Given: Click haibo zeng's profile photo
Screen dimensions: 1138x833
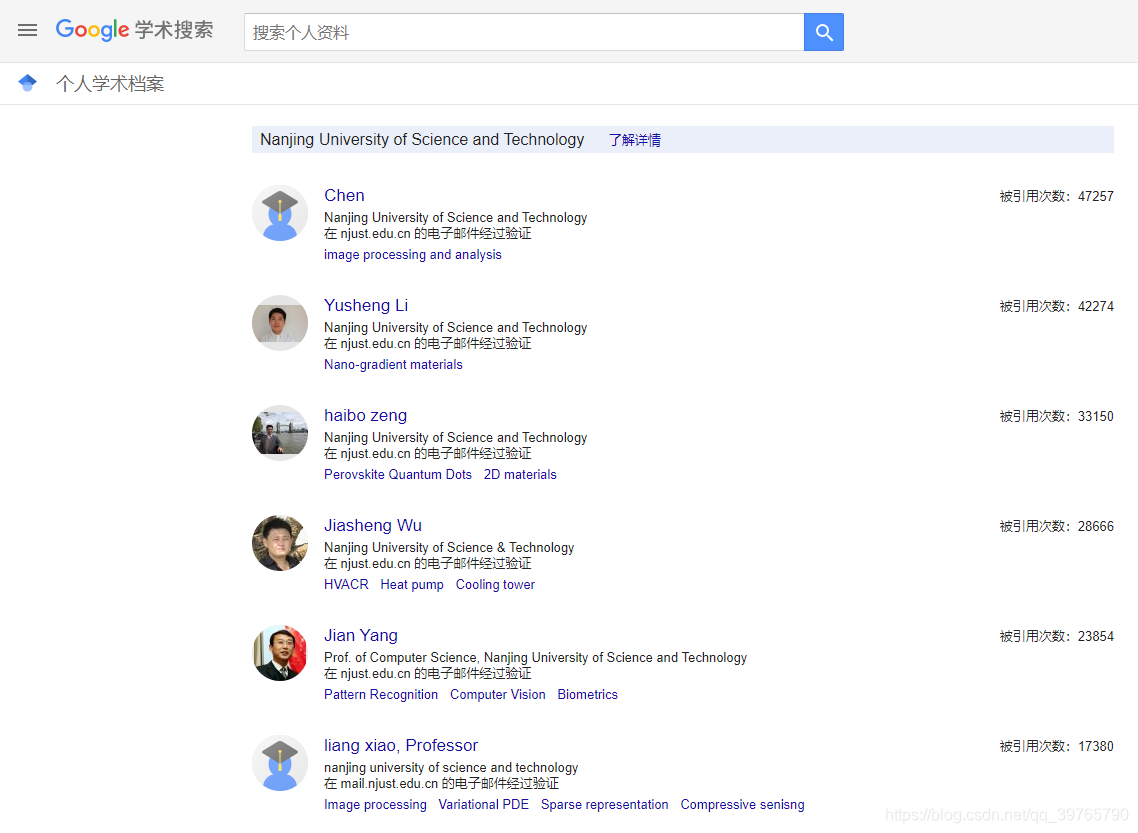Looking at the screenshot, I should [279, 432].
